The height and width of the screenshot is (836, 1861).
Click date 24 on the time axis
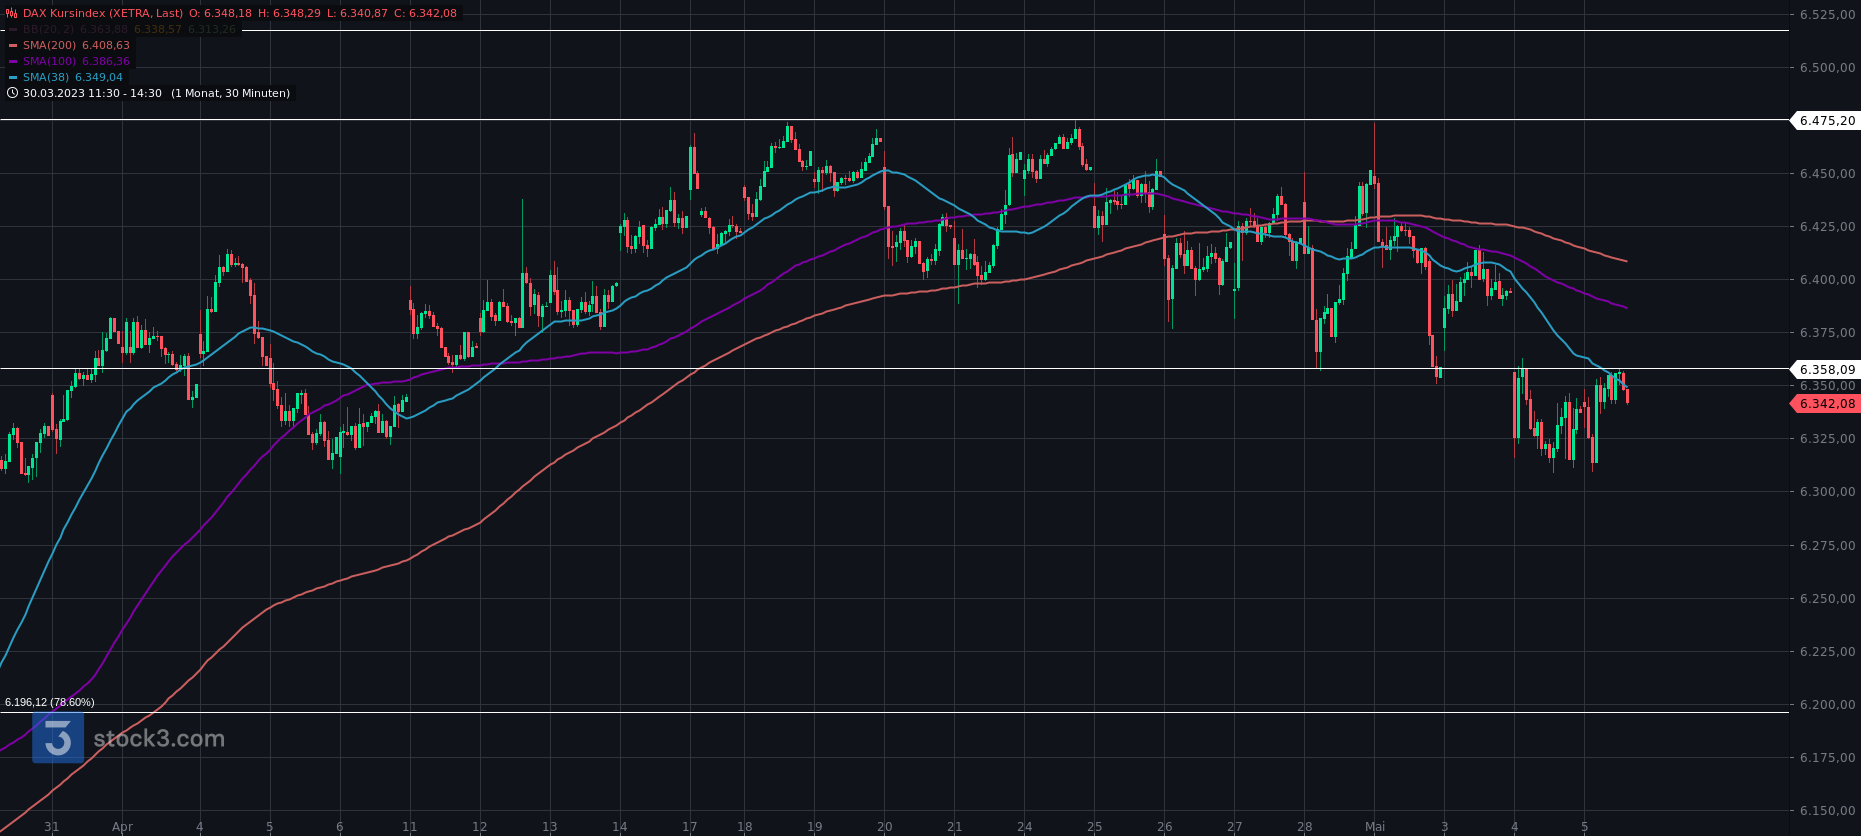1025,827
